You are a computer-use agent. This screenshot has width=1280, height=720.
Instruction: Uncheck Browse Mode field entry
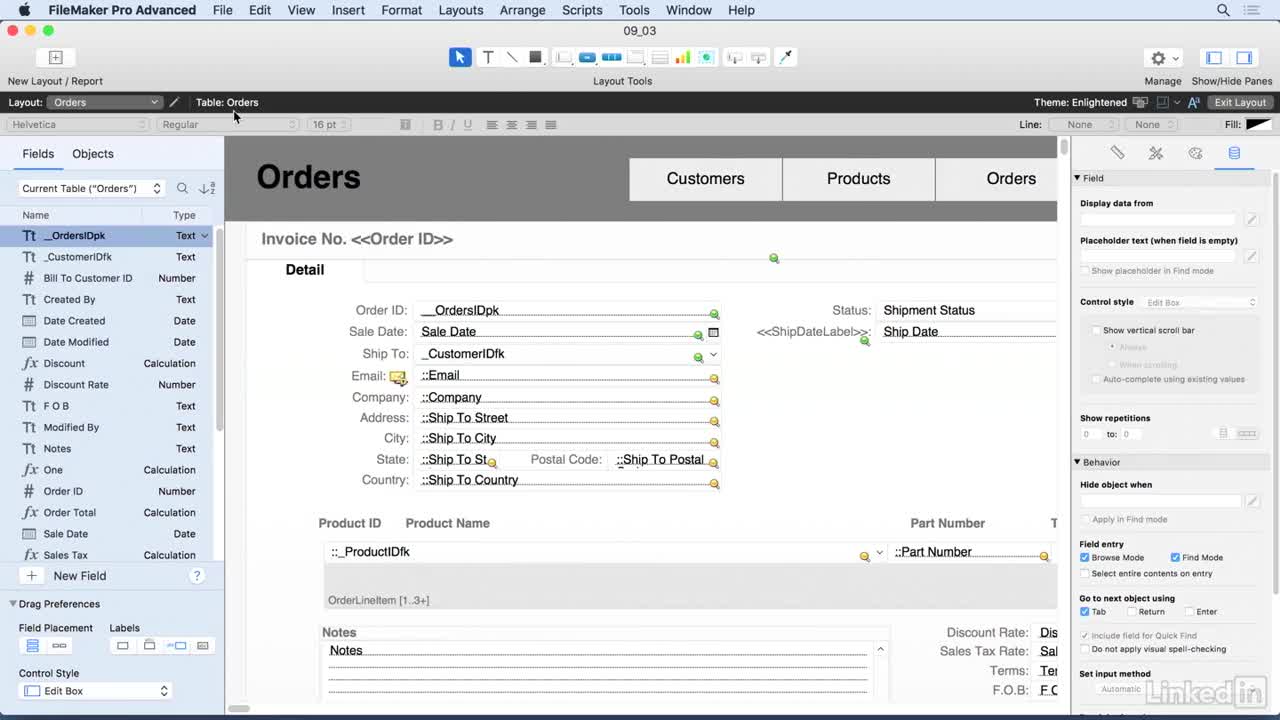pos(1085,558)
